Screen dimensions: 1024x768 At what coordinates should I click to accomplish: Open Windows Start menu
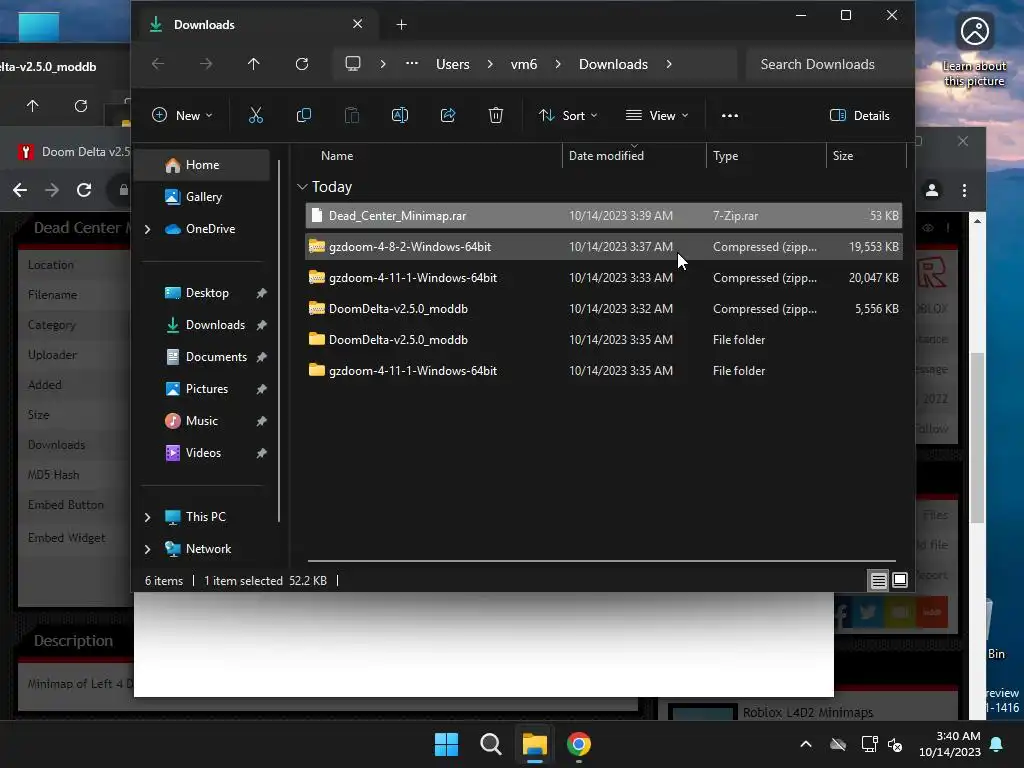click(x=447, y=744)
